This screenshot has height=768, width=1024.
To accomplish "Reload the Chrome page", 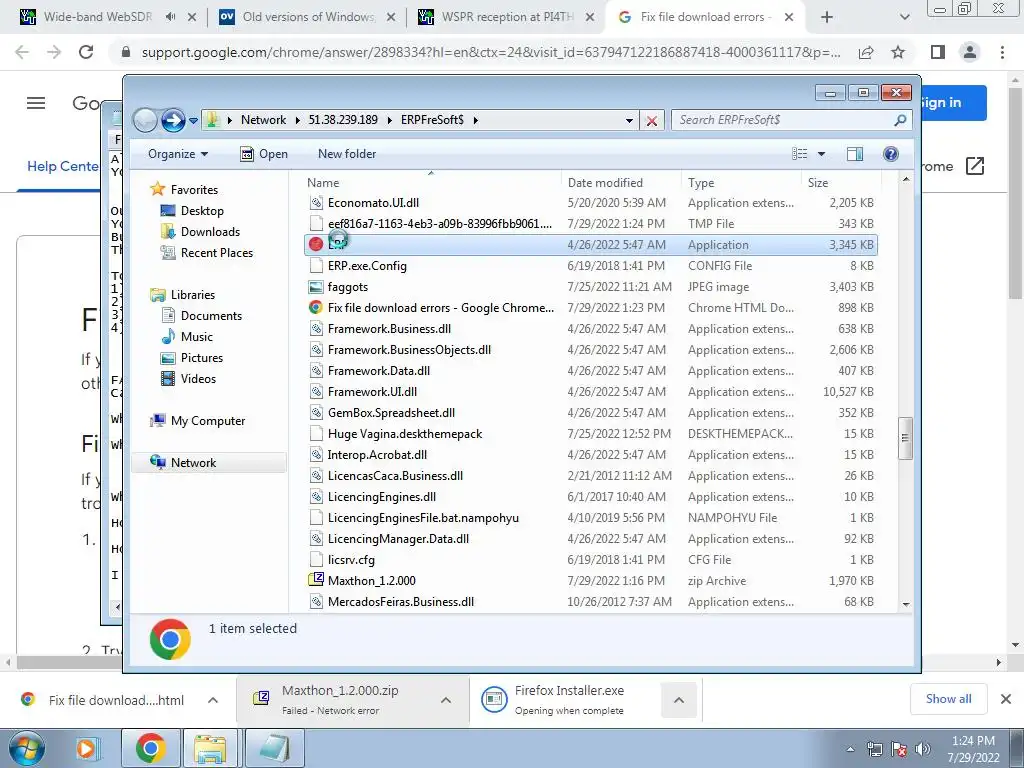I will point(86,52).
